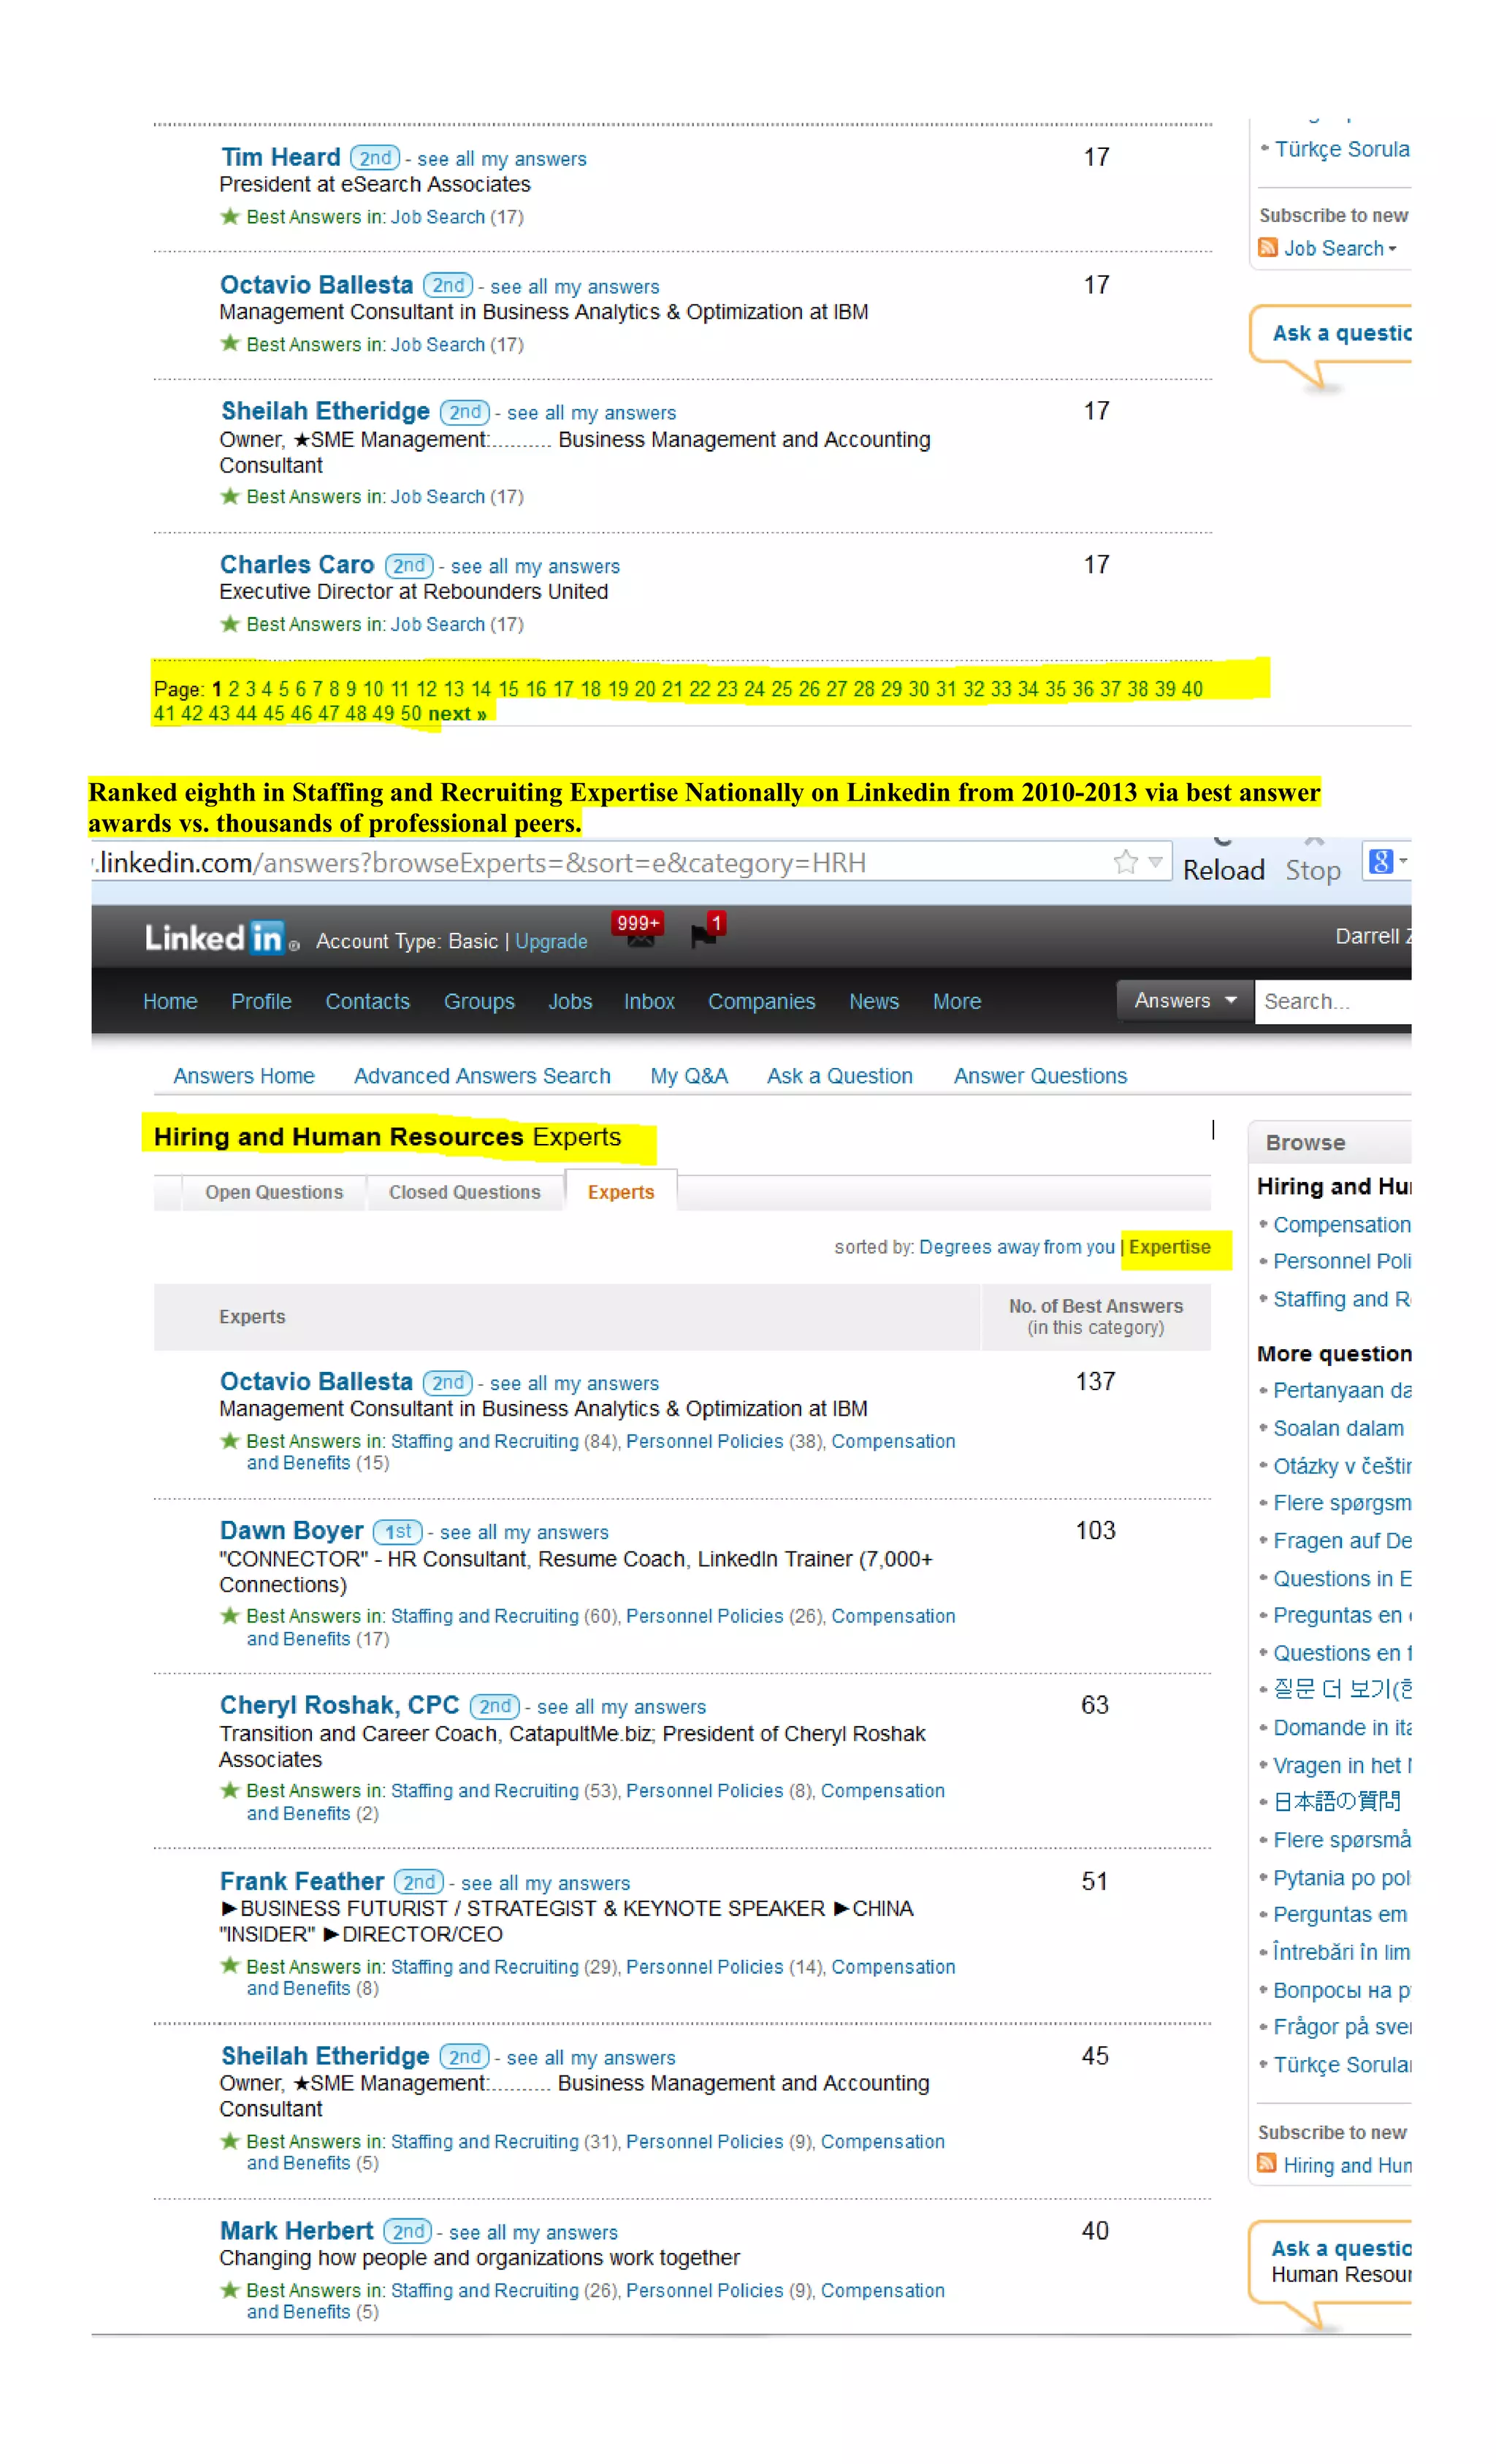Open Dawn Boyer's profile

291,1530
